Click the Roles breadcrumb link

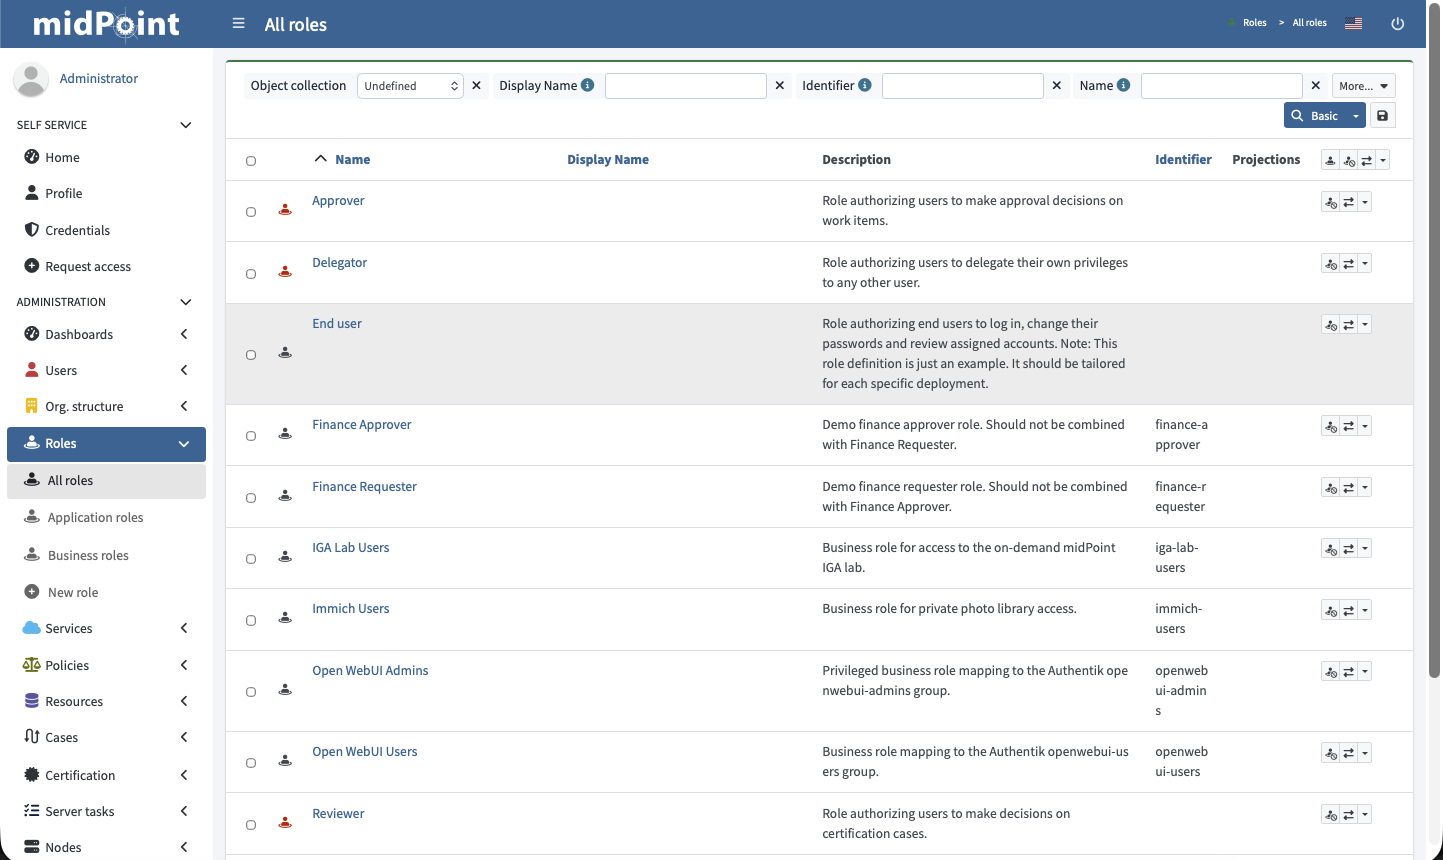pyautogui.click(x=1255, y=23)
